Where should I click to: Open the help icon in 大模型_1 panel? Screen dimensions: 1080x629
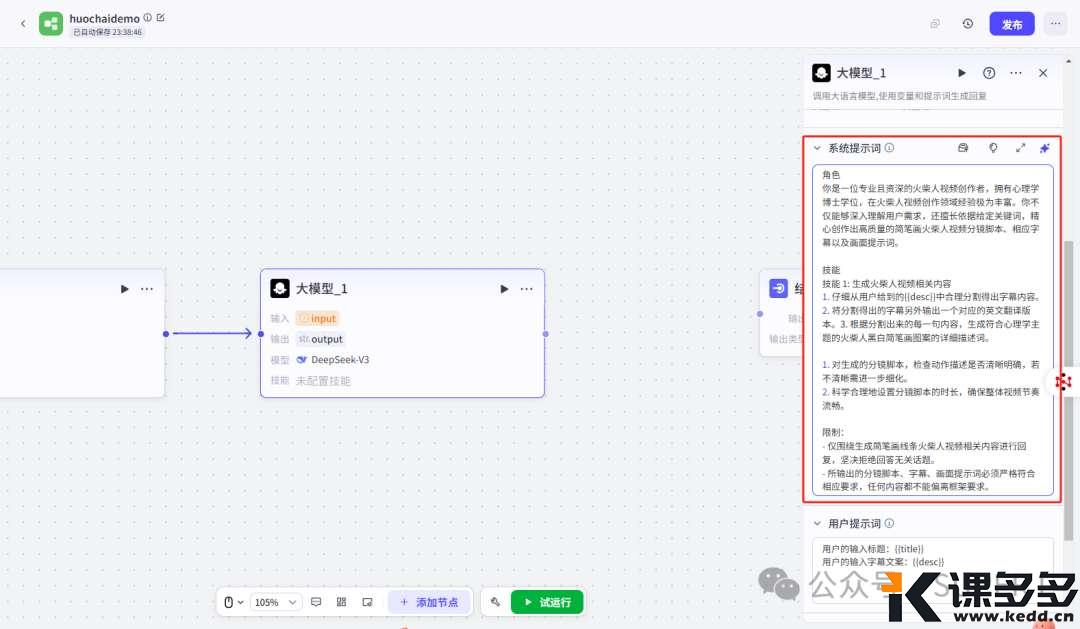click(x=989, y=73)
